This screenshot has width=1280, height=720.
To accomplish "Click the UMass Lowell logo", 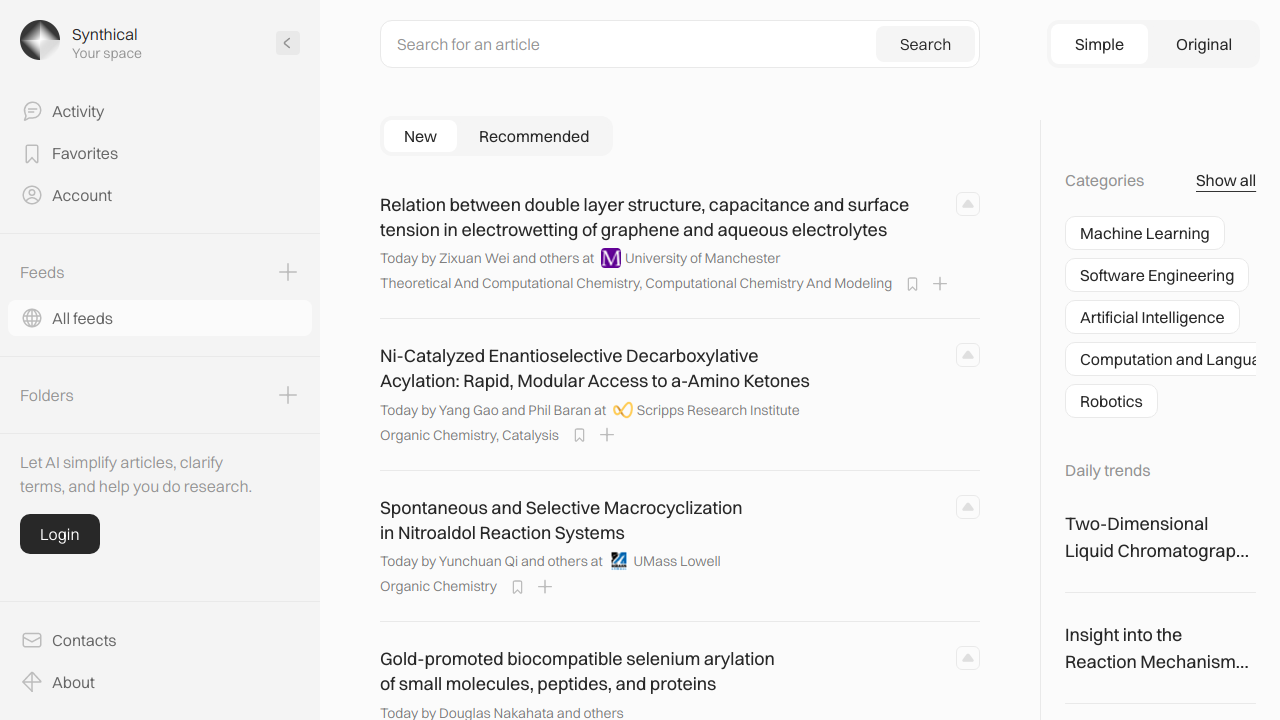I will pyautogui.click(x=619, y=561).
